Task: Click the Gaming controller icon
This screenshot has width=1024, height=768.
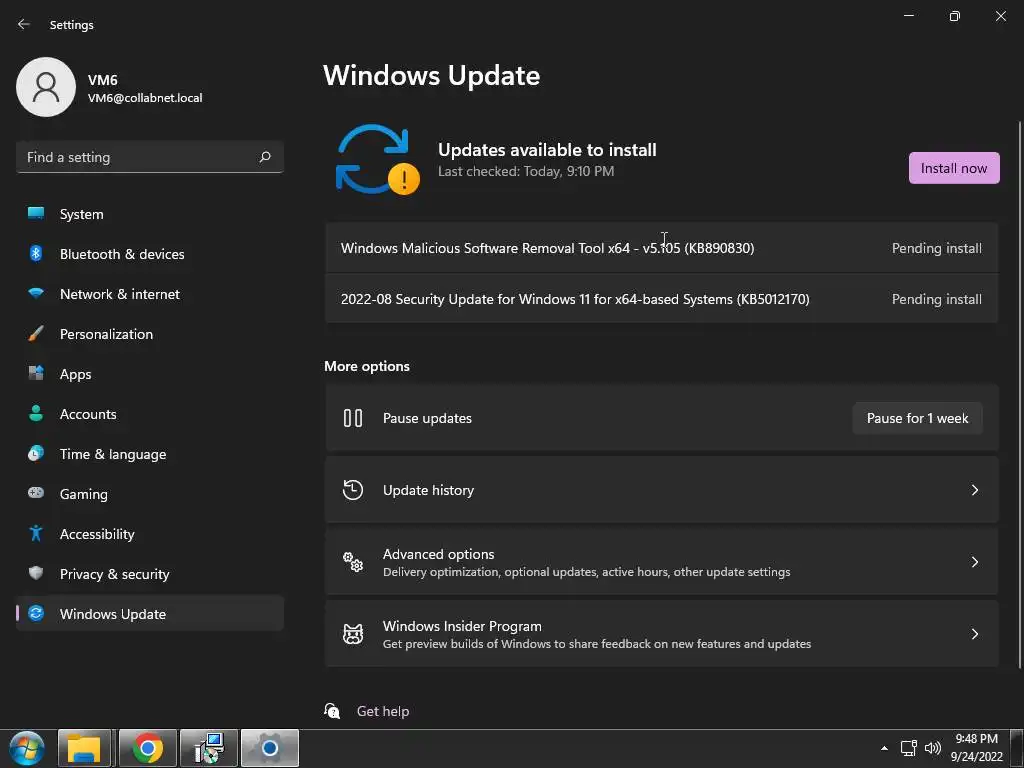Action: pos(36,493)
